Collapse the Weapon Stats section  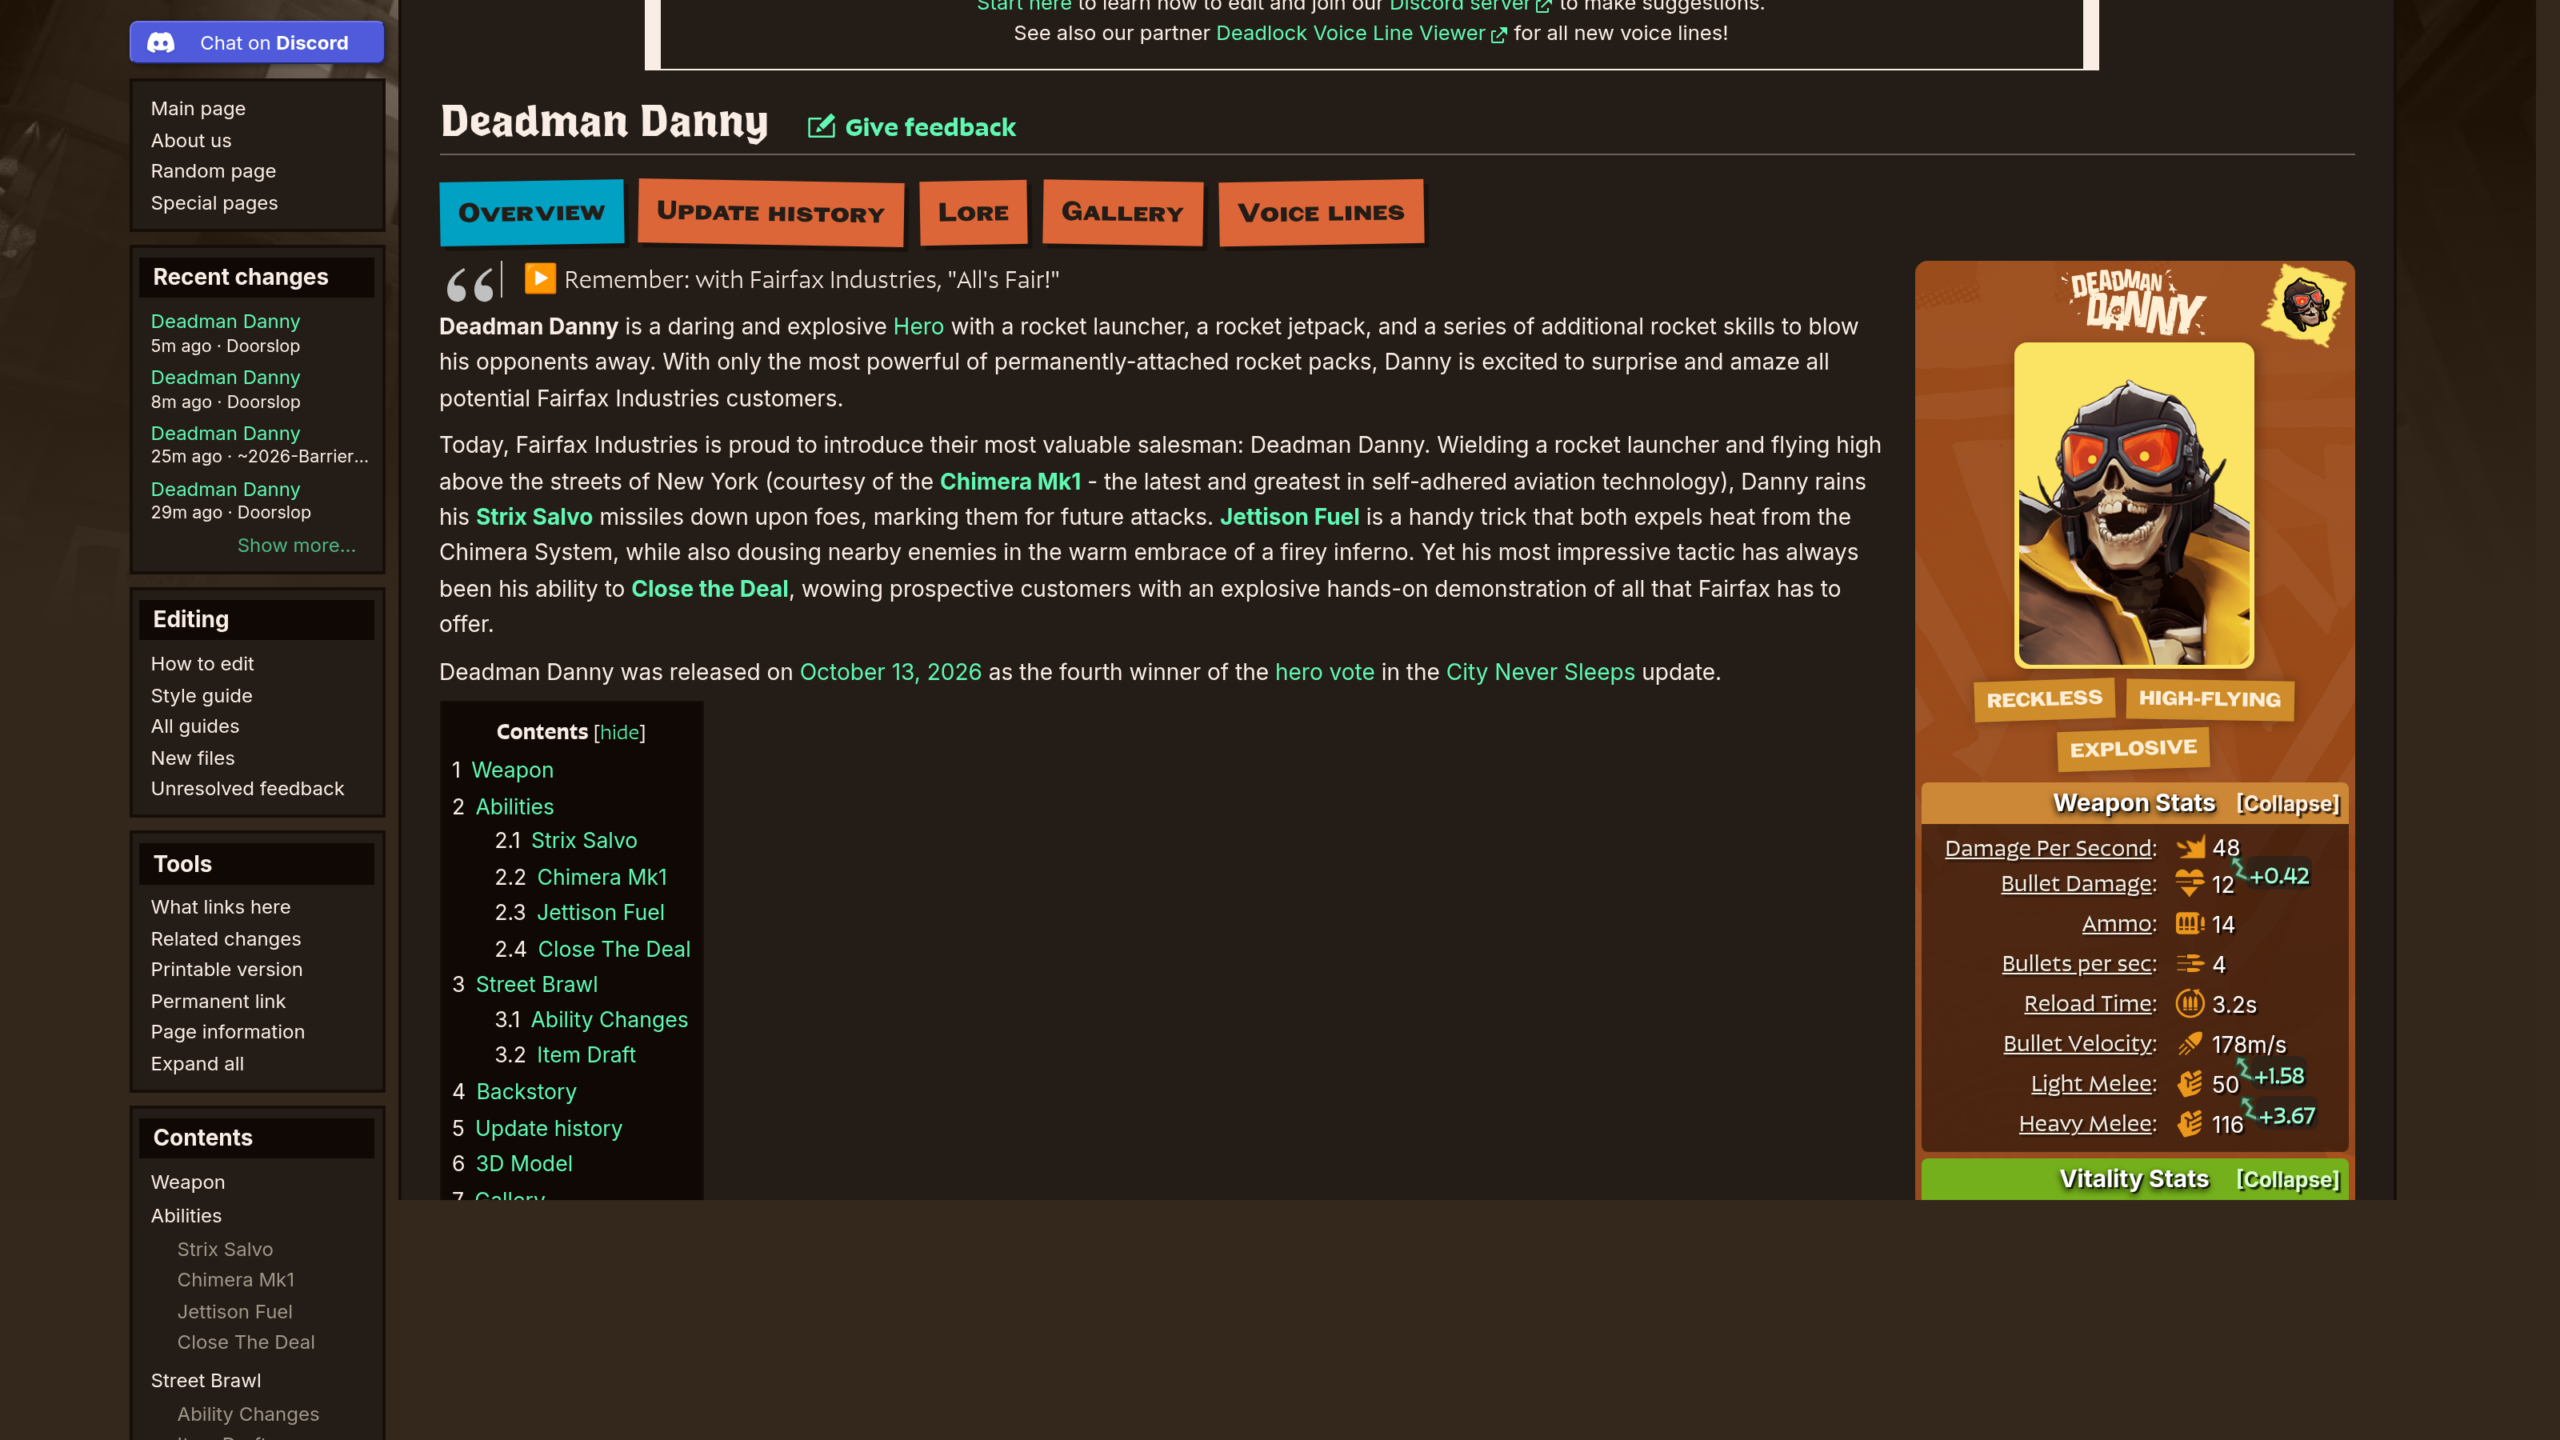(2288, 804)
